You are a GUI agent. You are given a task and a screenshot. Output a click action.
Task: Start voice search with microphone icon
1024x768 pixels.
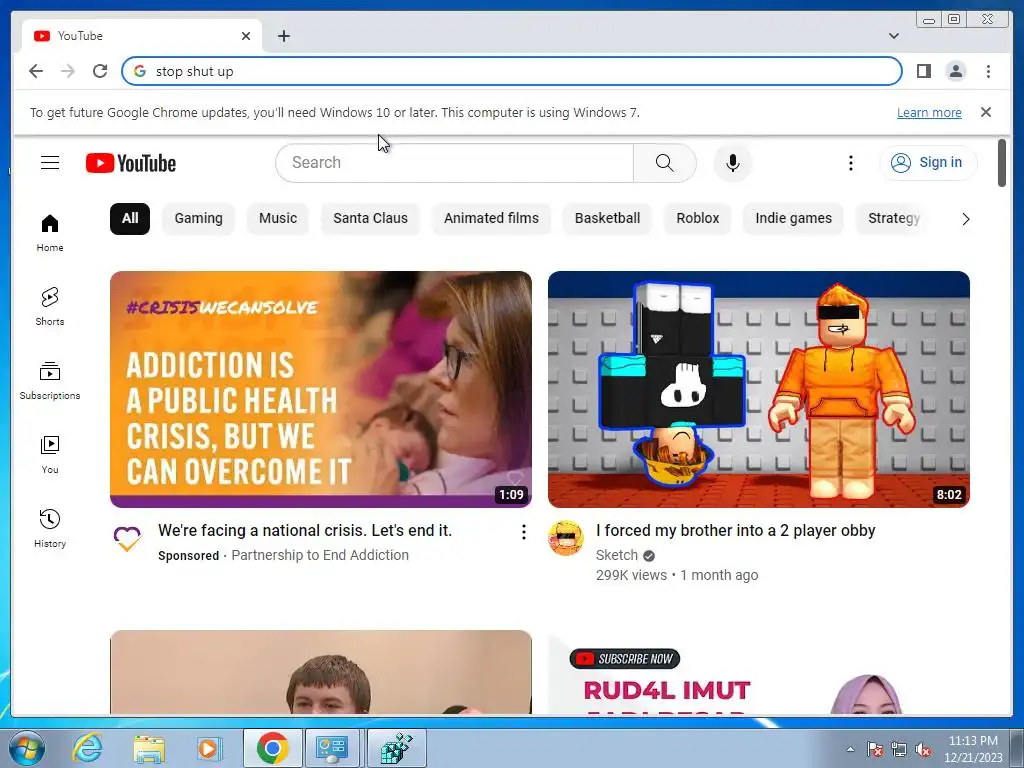pyautogui.click(x=733, y=163)
